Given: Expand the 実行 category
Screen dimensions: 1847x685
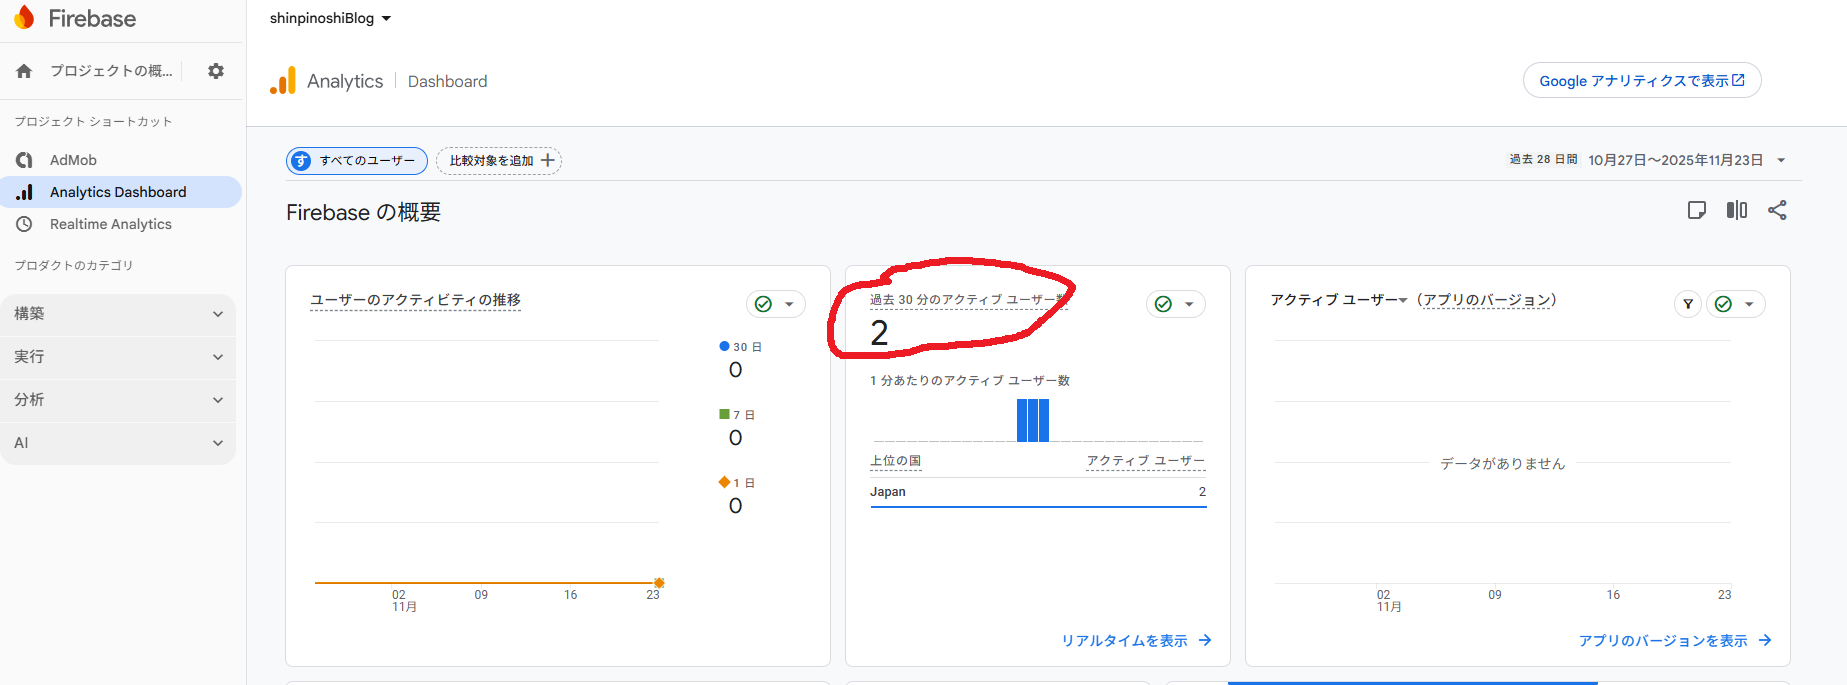Looking at the screenshot, I should point(119,357).
